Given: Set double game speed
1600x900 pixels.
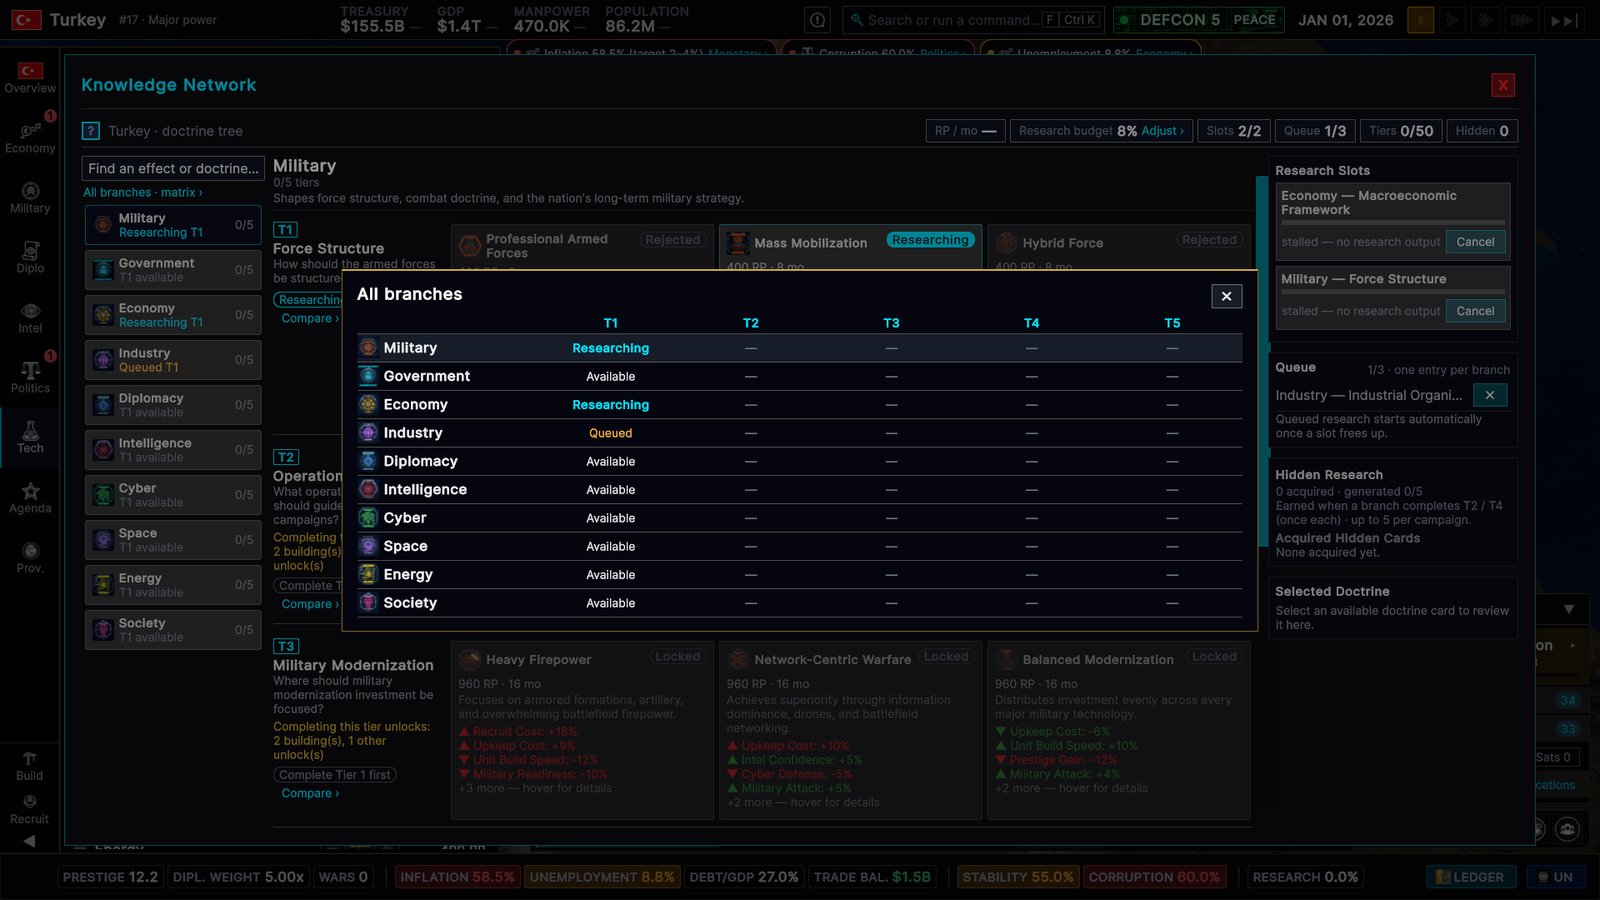Looking at the screenshot, I should [x=1486, y=20].
